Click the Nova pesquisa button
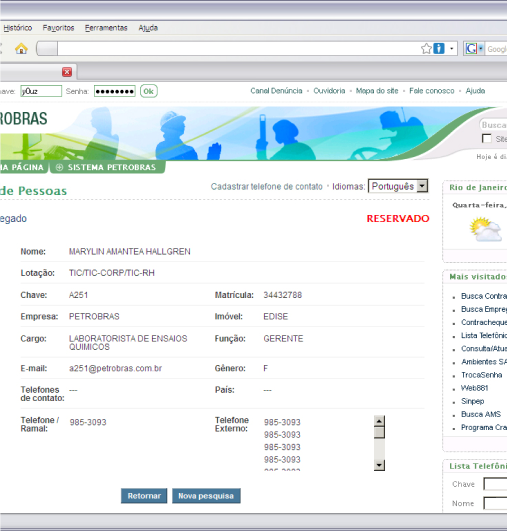This screenshot has width=507, height=531. [x=206, y=496]
